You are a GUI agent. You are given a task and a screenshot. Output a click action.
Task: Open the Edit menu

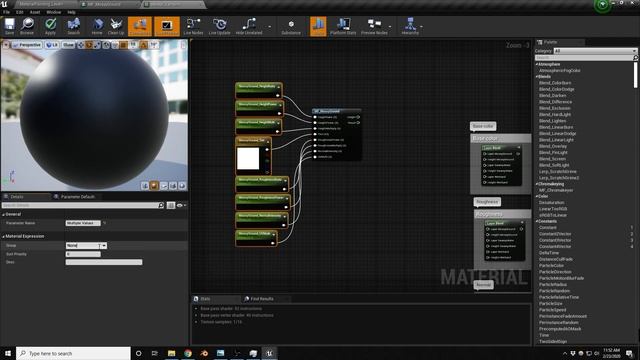coord(20,12)
